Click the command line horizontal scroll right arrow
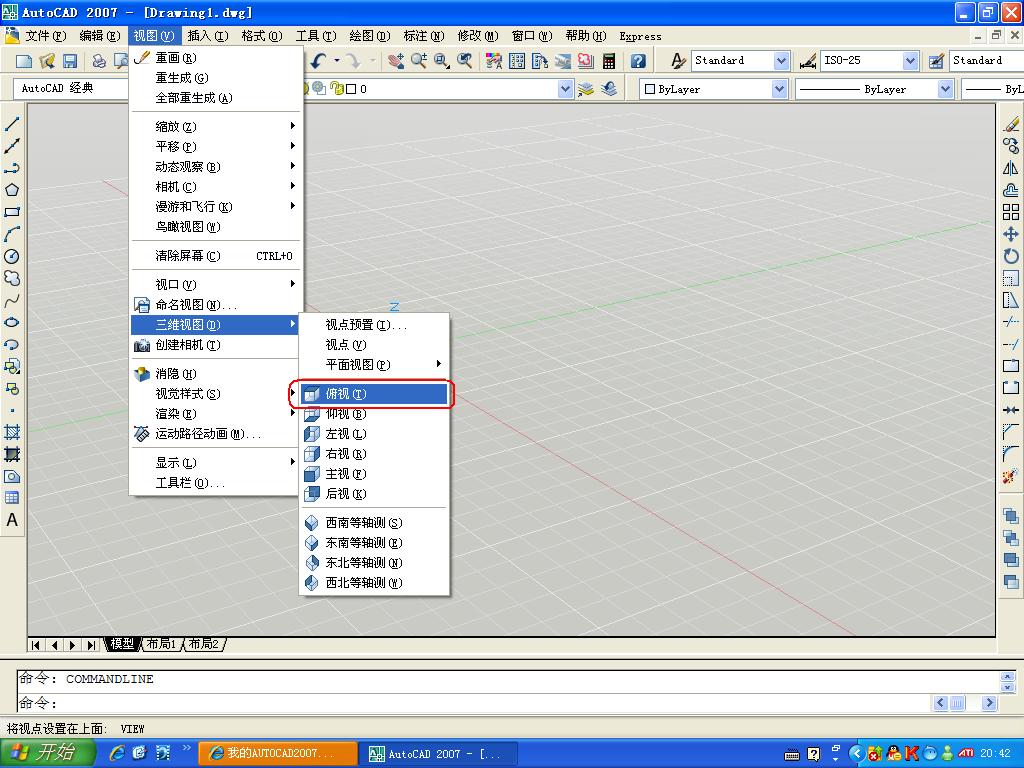1024x768 pixels. 989,703
